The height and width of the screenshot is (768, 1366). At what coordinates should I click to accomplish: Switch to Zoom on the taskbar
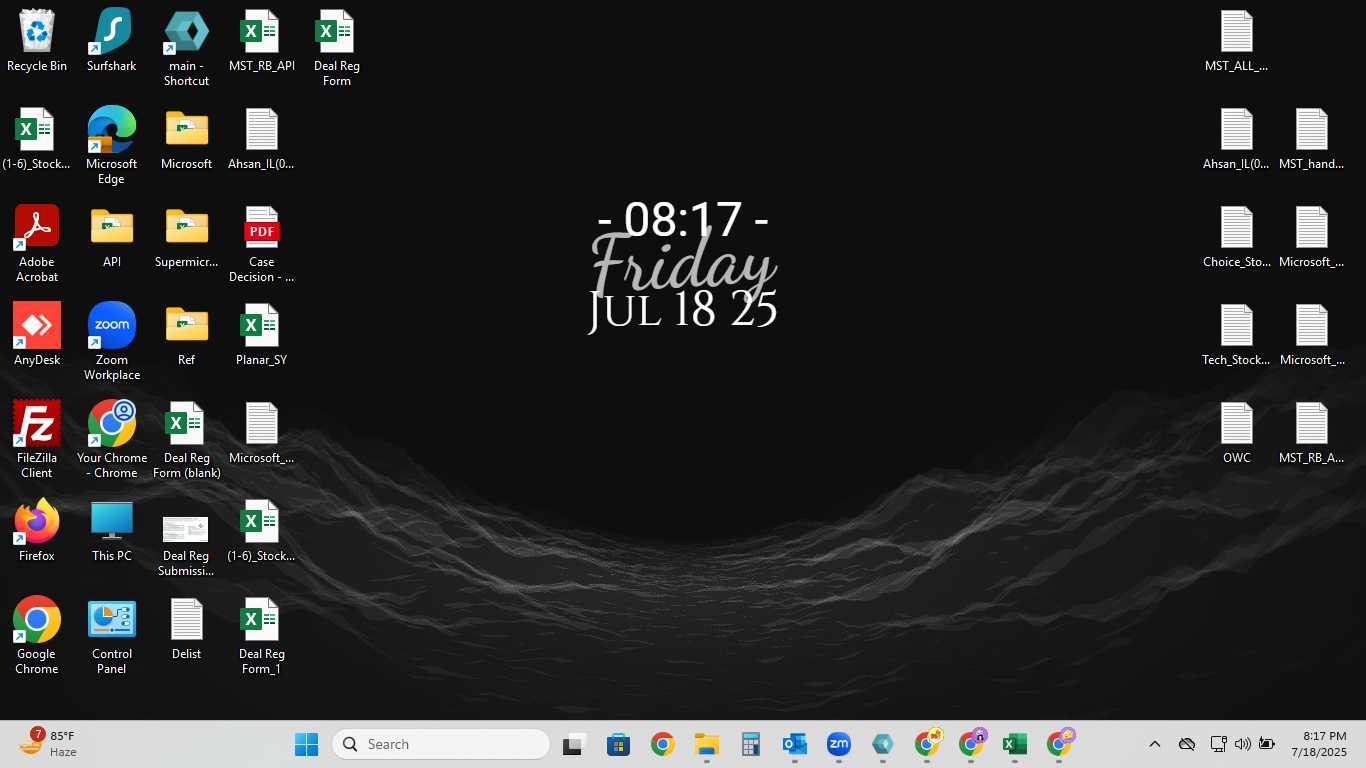[838, 744]
